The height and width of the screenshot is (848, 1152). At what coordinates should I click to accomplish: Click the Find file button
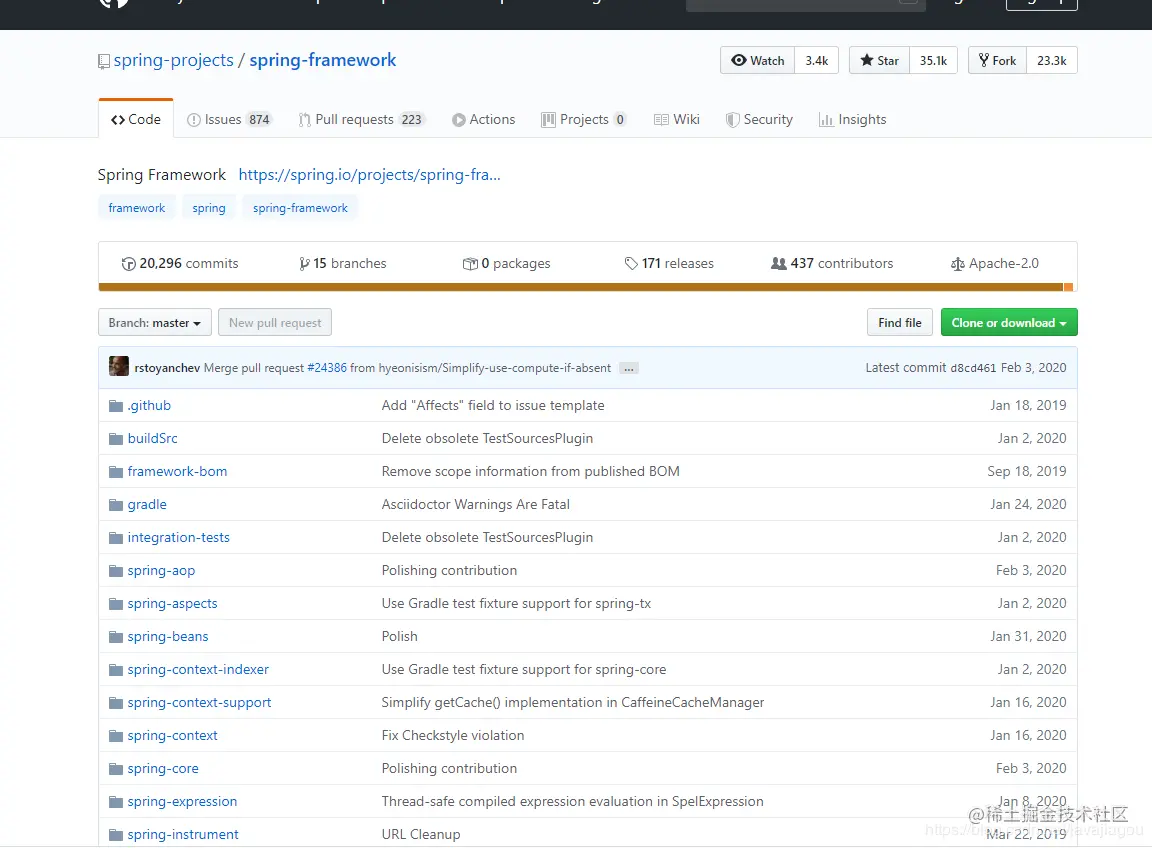tap(900, 323)
